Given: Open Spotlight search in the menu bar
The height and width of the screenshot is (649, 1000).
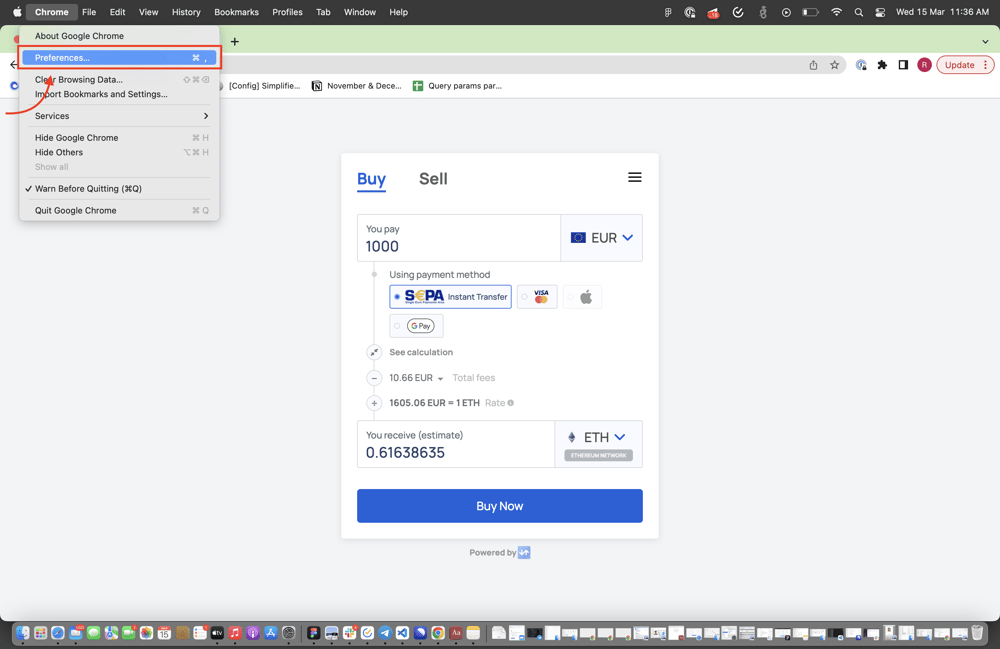Looking at the screenshot, I should pos(858,12).
